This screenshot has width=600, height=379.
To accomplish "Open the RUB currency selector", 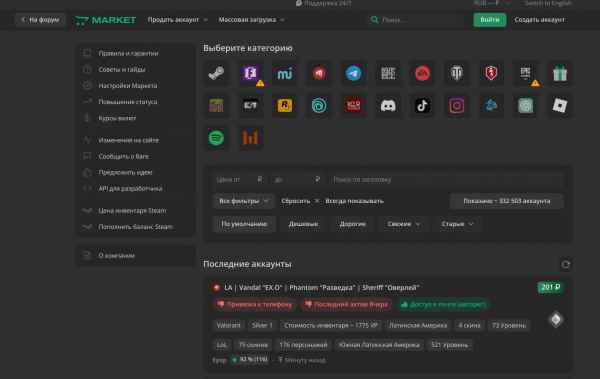I will click(x=492, y=3).
